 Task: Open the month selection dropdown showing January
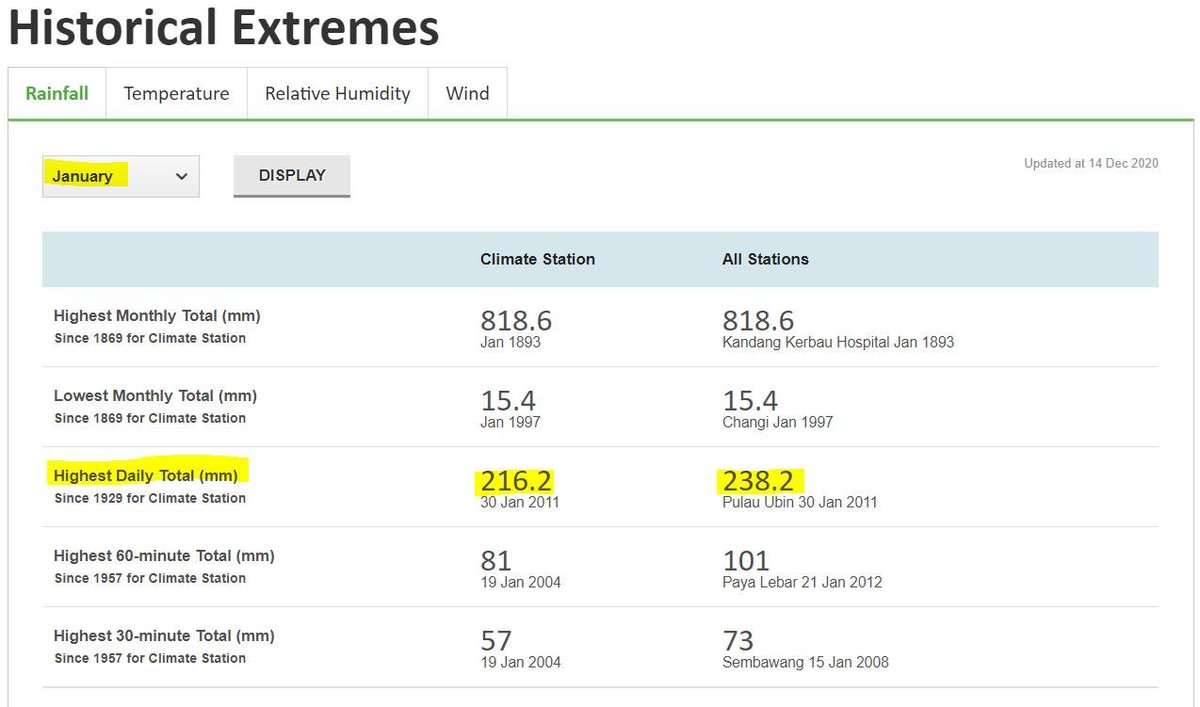pyautogui.click(x=120, y=175)
